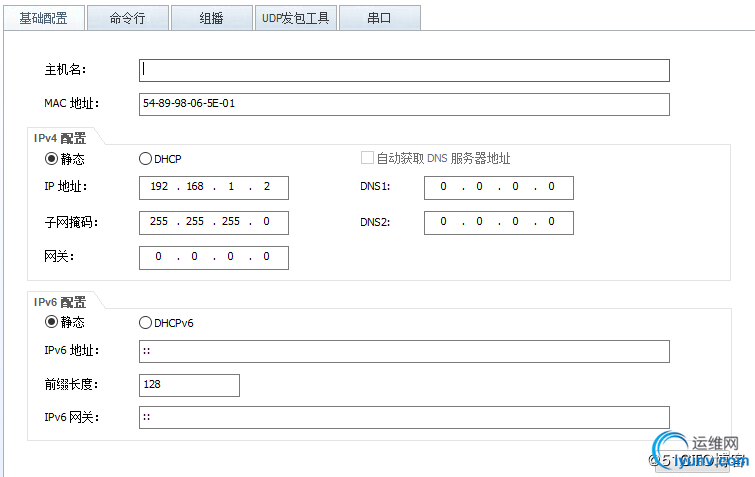
Task: Click the MAC 地址 field
Action: pyautogui.click(x=404, y=104)
